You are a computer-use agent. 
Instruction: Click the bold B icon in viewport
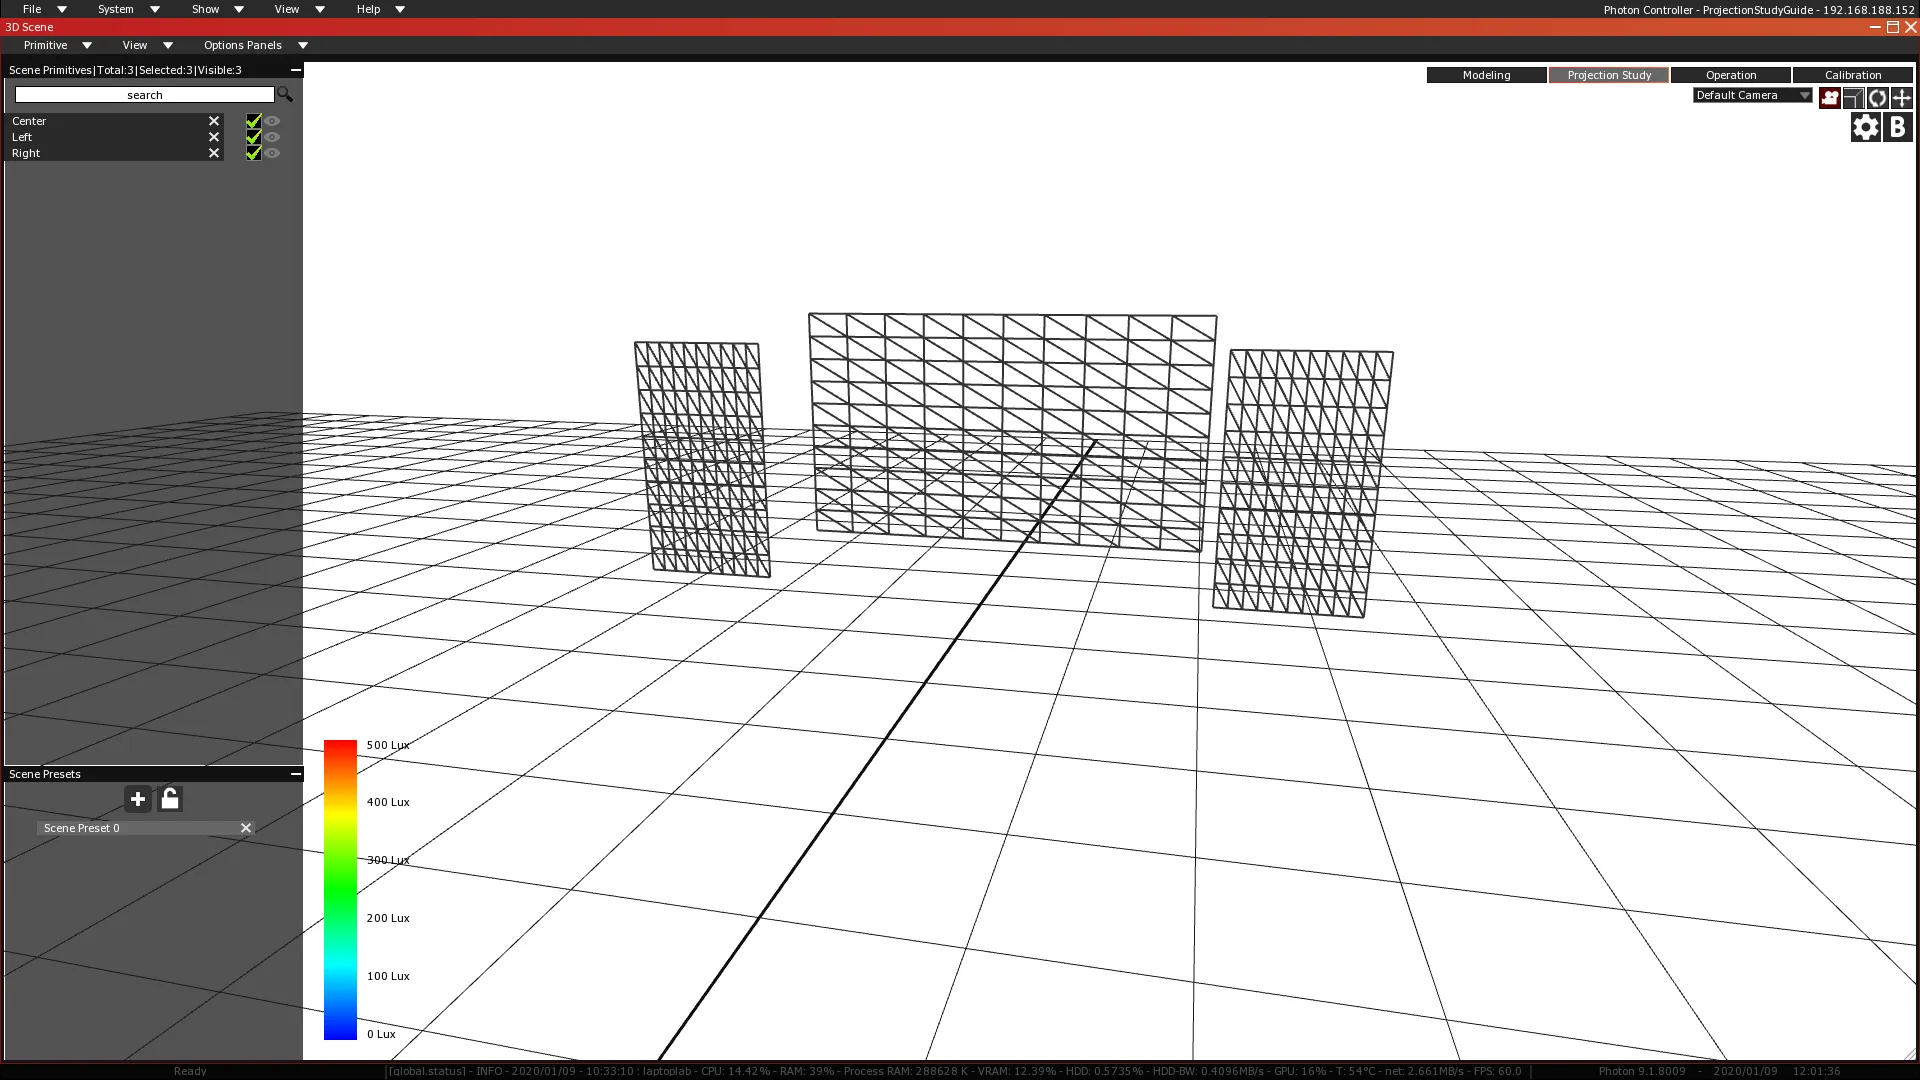point(1897,127)
